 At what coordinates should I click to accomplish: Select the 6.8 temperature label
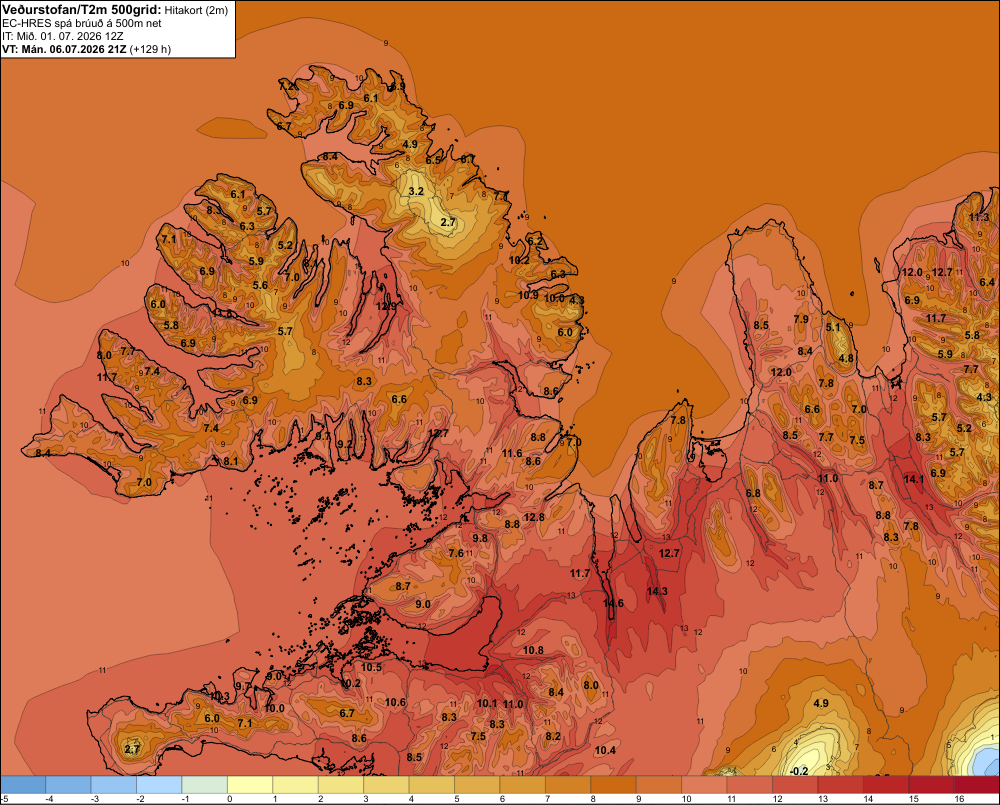coord(753,493)
